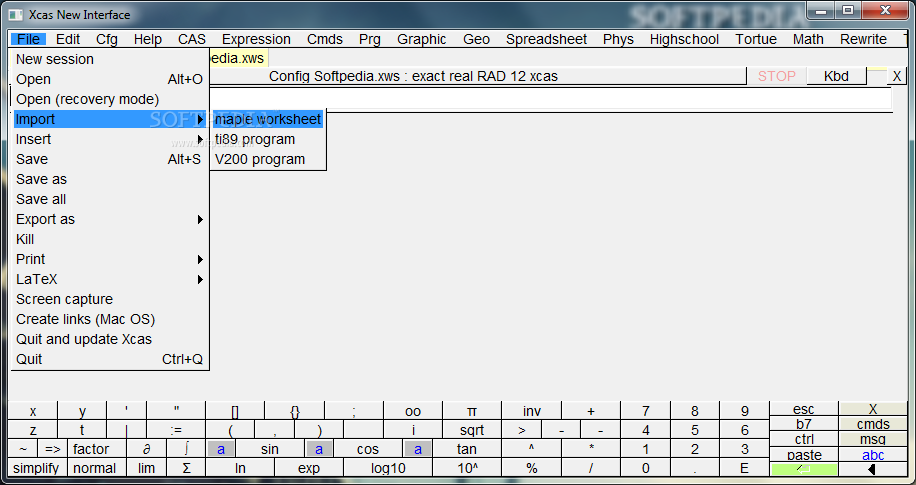
Task: Click the green enter key
Action: (804, 469)
